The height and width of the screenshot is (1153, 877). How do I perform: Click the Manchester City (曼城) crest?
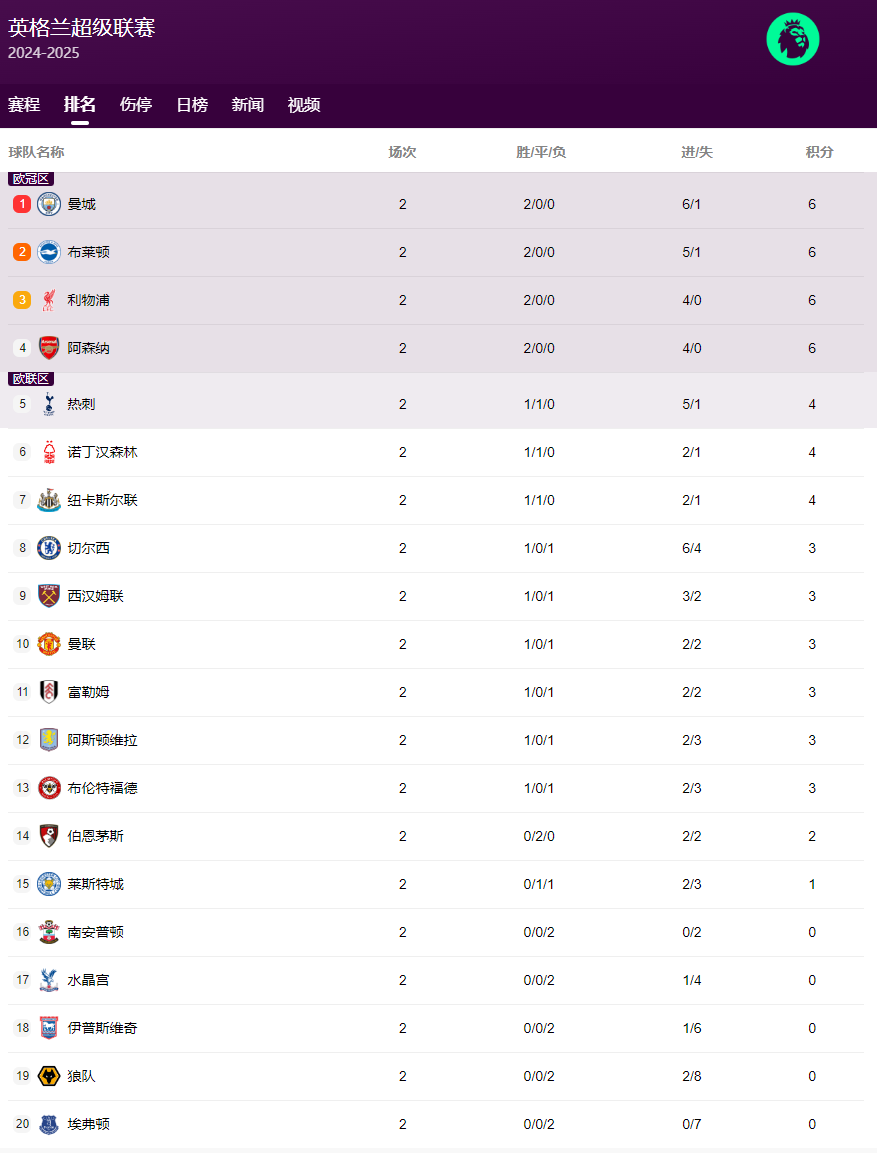49,204
